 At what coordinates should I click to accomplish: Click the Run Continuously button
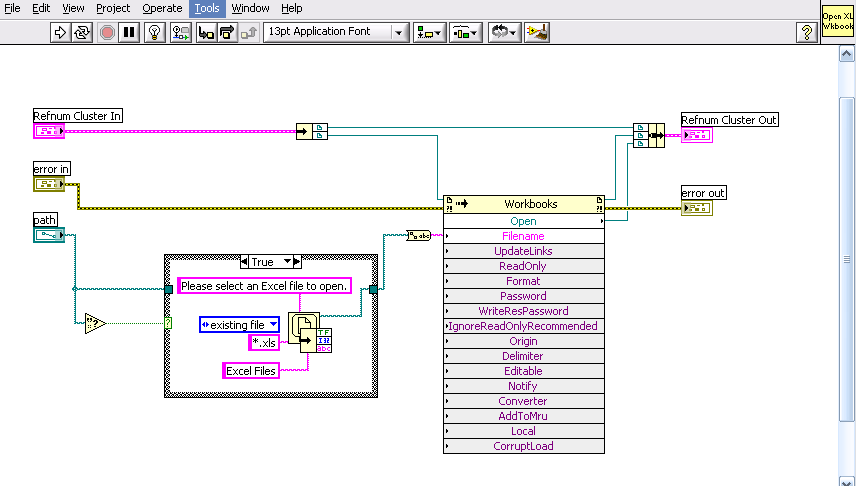[x=82, y=33]
